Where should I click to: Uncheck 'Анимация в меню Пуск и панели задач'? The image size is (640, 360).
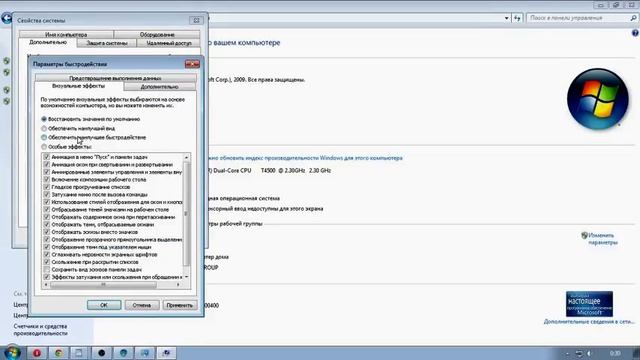pyautogui.click(x=47, y=157)
